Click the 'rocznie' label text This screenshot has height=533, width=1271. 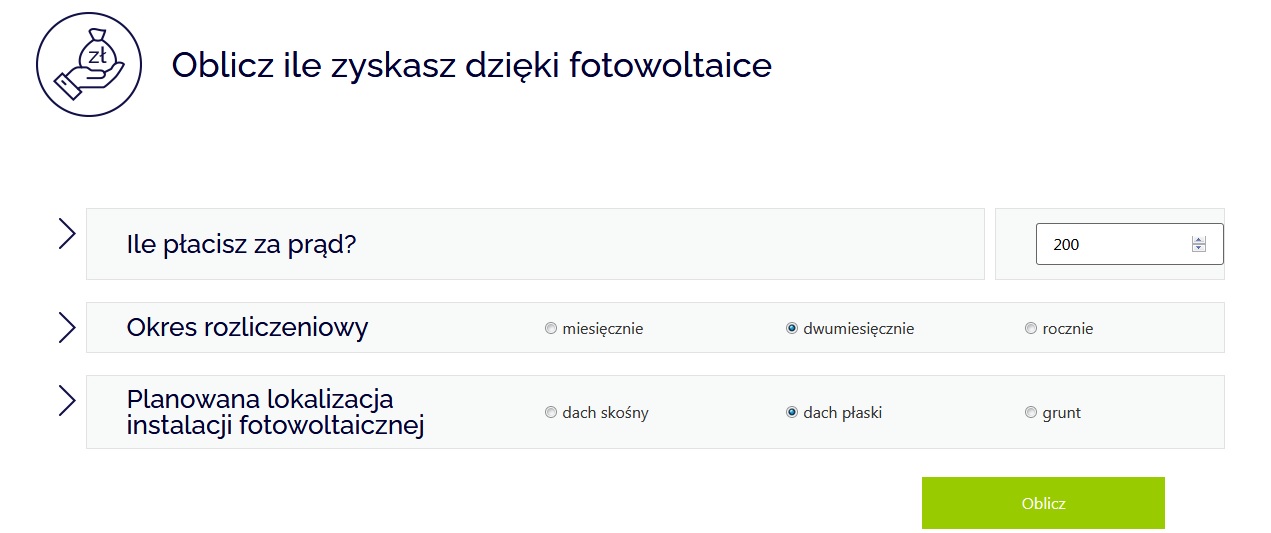[1068, 328]
